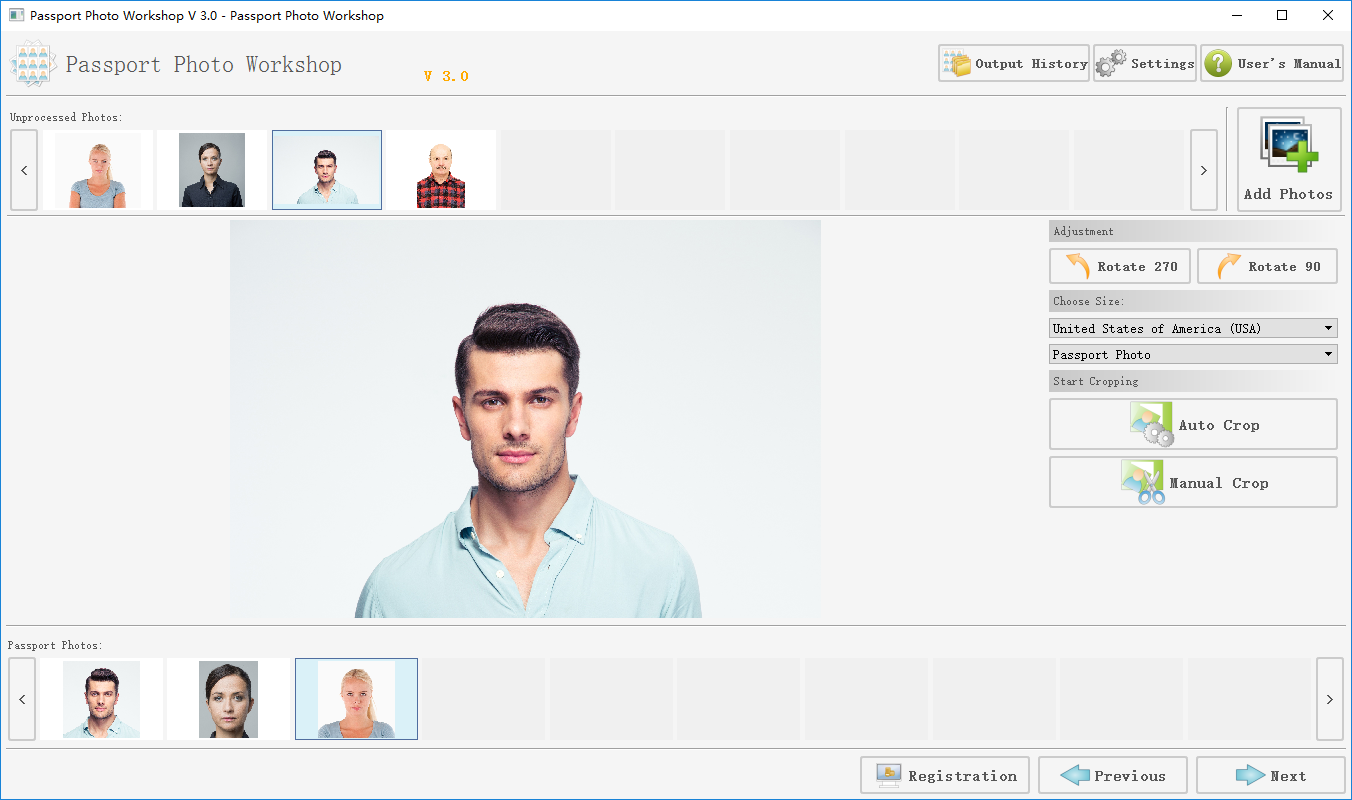Open the Output History folder icon
Viewport: 1352px width, 800px height.
pos(957,64)
